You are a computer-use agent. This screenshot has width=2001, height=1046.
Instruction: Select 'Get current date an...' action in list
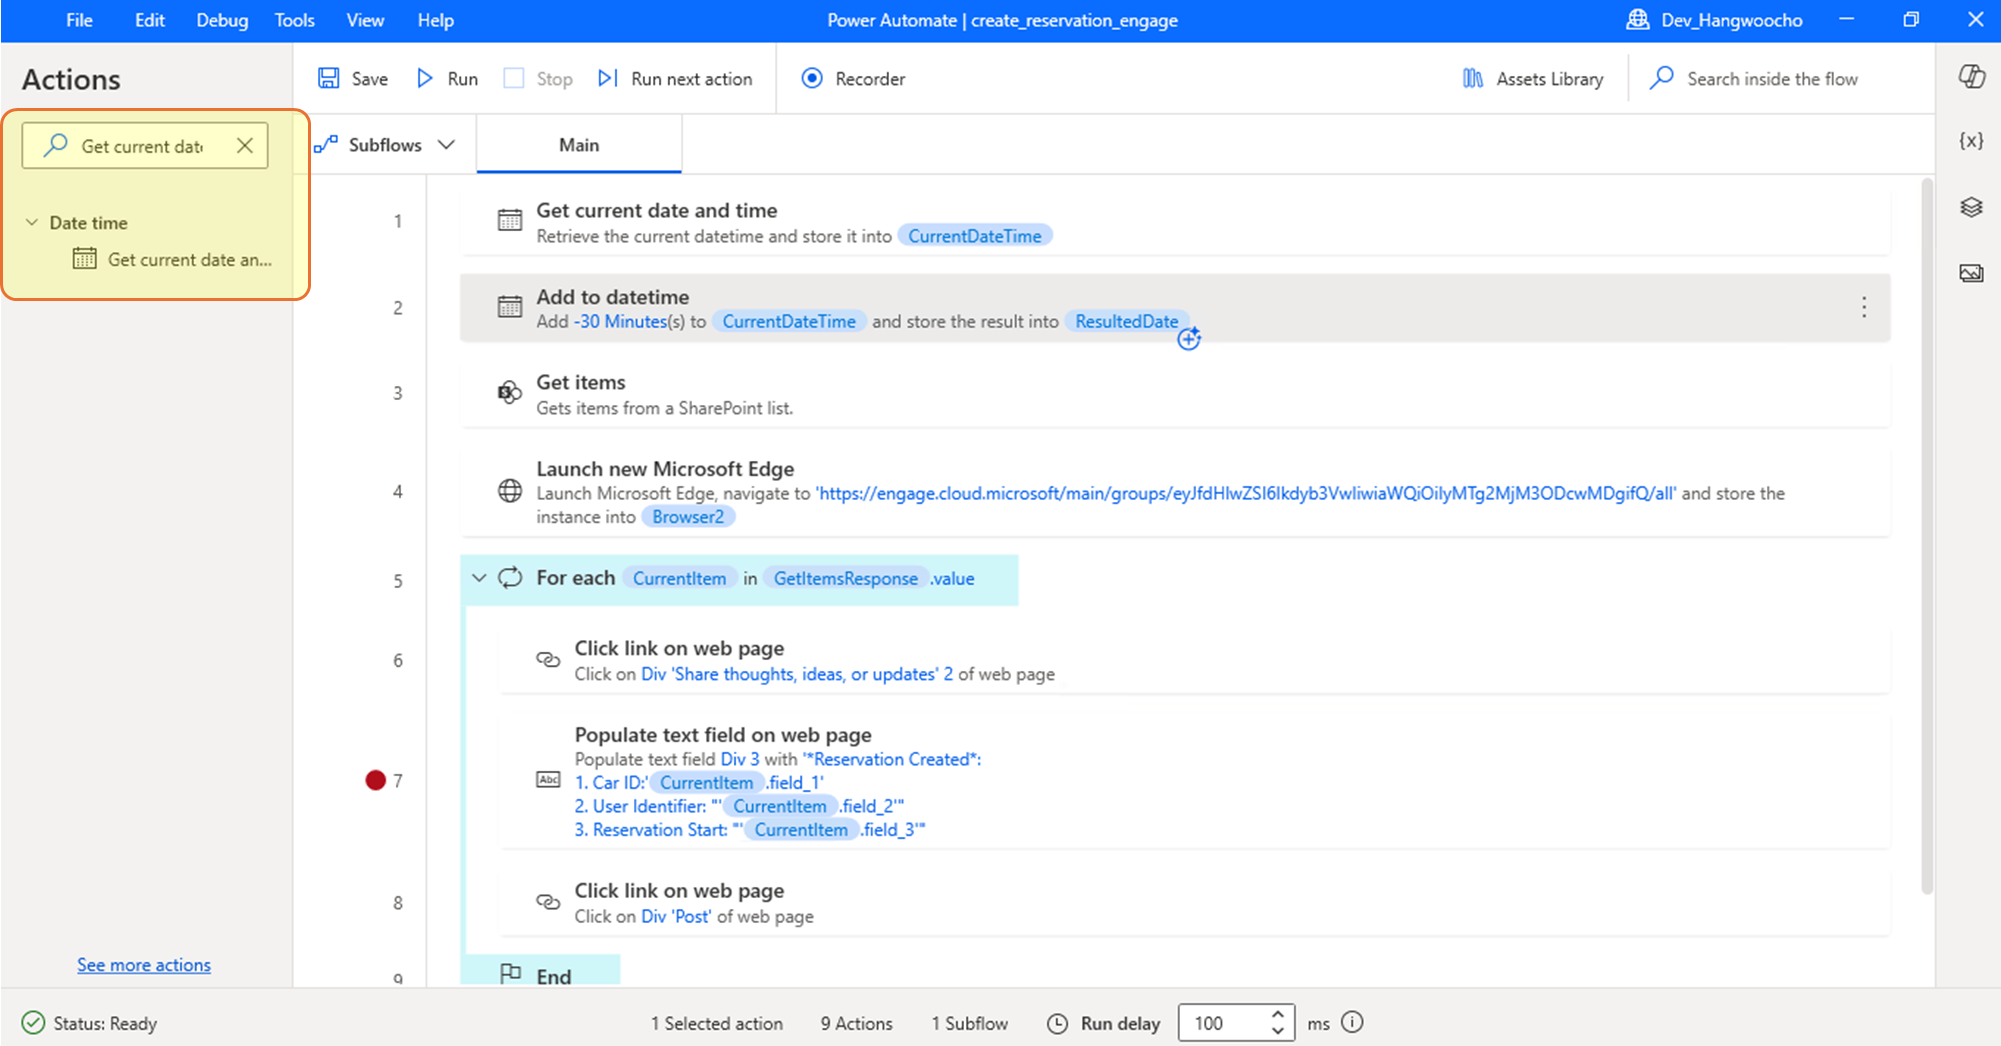(x=172, y=259)
